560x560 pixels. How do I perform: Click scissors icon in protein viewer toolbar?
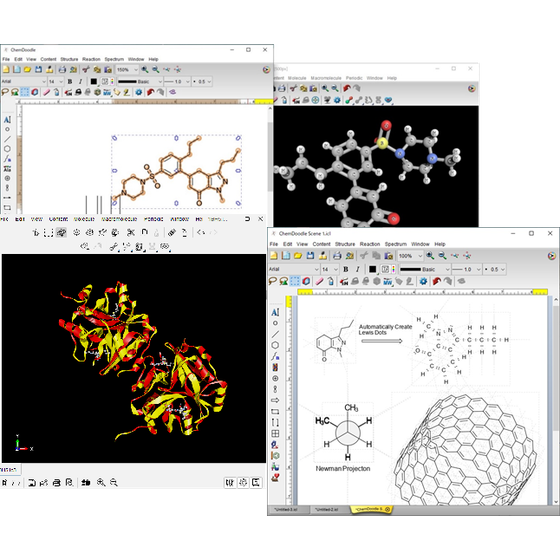(x=131, y=232)
